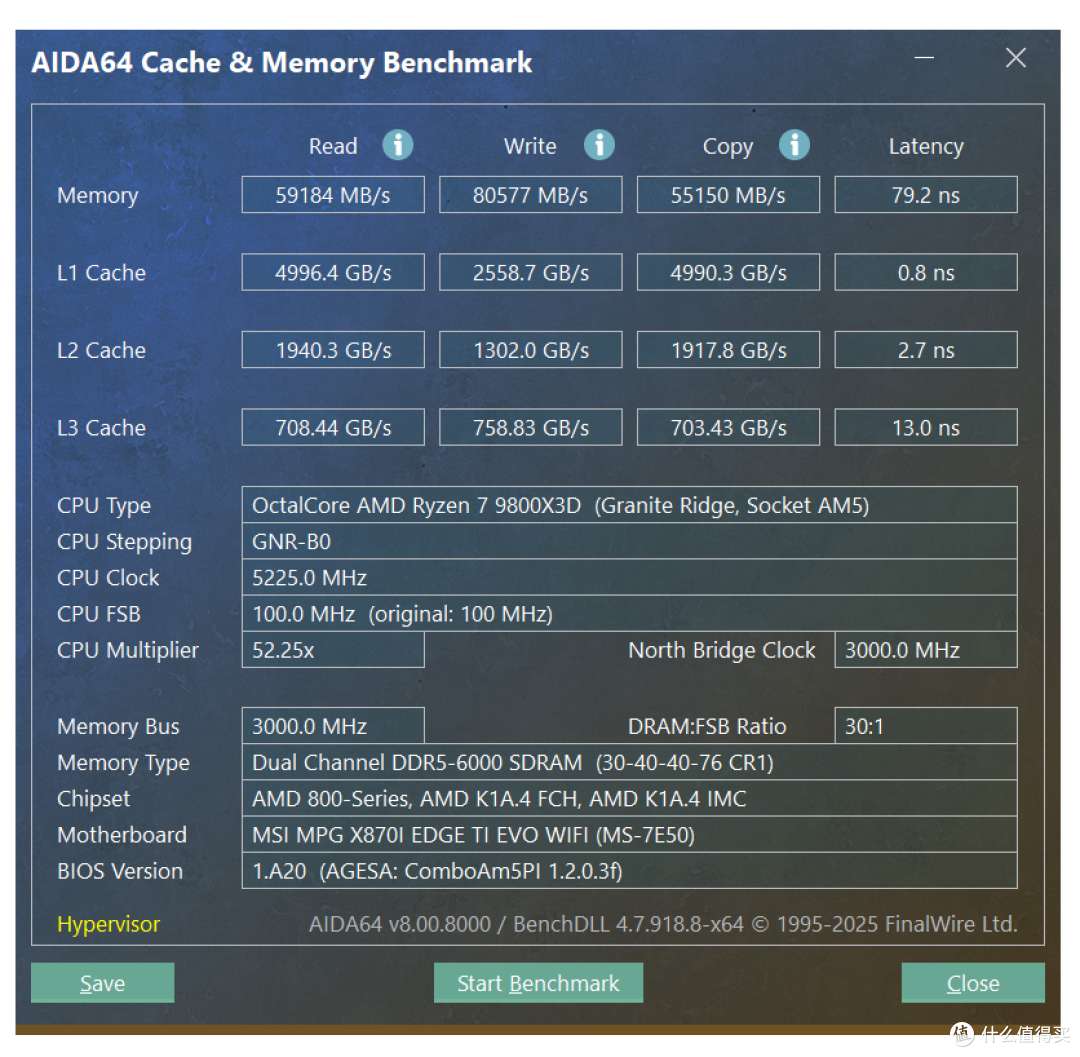This screenshot has height=1057, width=1080.
Task: Click the L1 Cache row label
Action: click(x=101, y=273)
